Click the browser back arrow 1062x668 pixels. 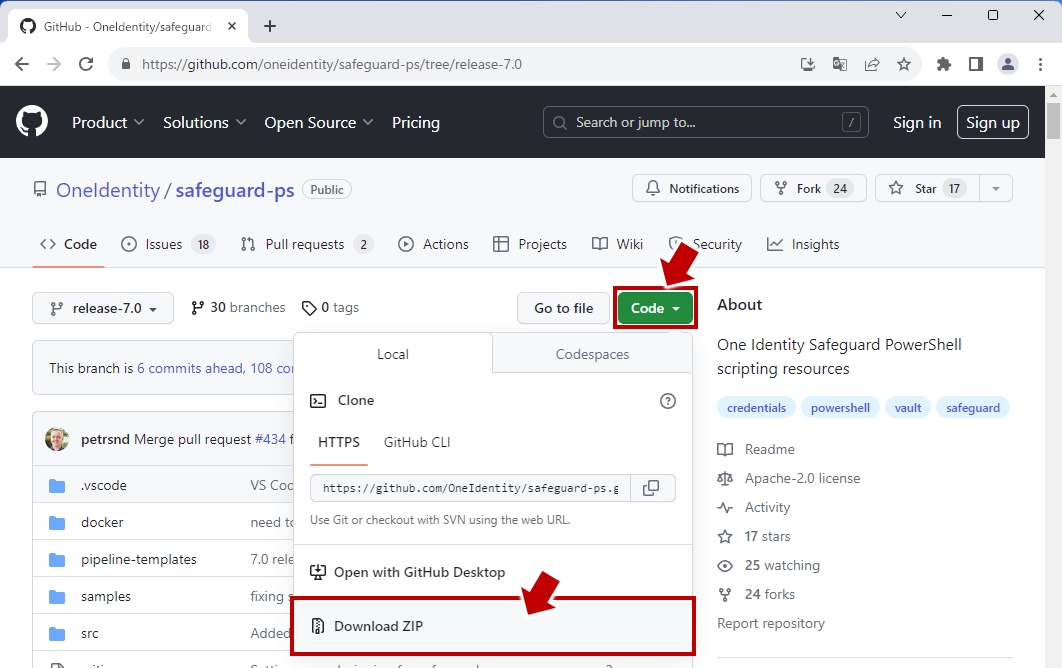click(x=22, y=64)
